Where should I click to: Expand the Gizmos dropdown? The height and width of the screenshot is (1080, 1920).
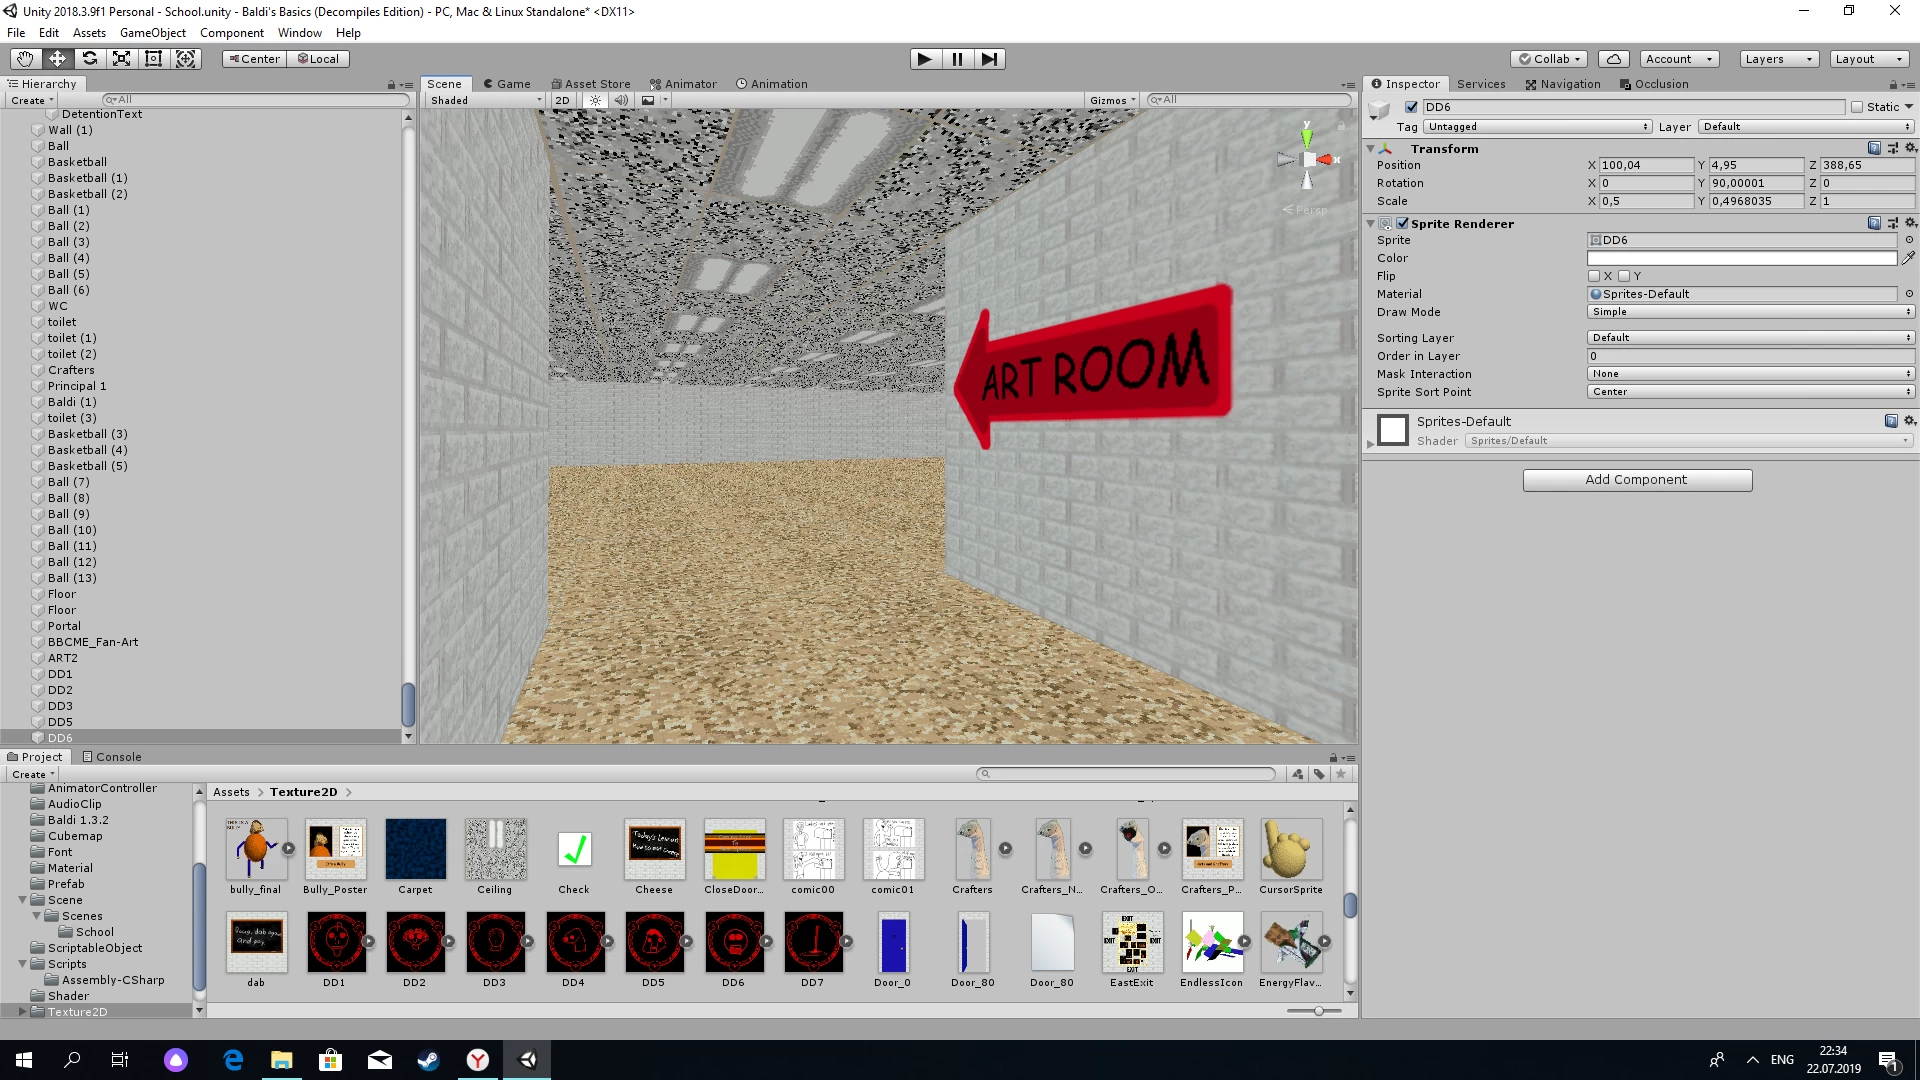[1112, 100]
